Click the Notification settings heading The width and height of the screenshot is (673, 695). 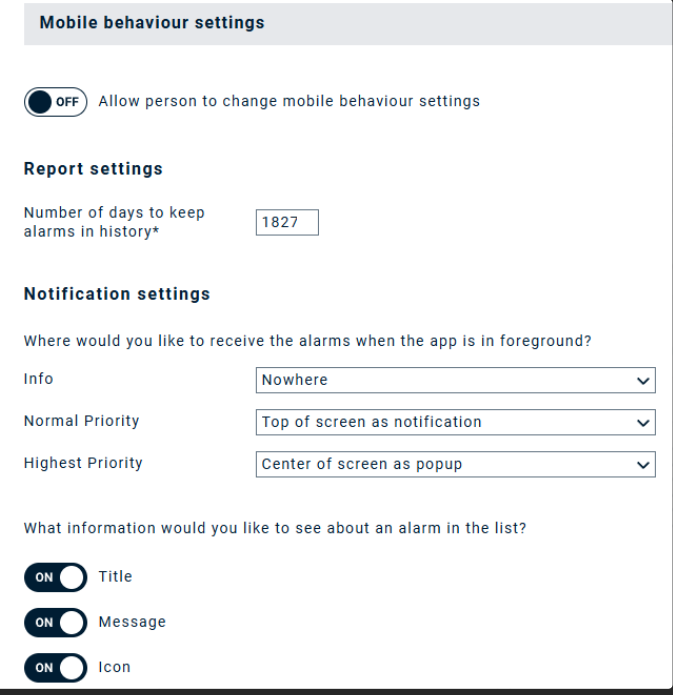(x=117, y=294)
